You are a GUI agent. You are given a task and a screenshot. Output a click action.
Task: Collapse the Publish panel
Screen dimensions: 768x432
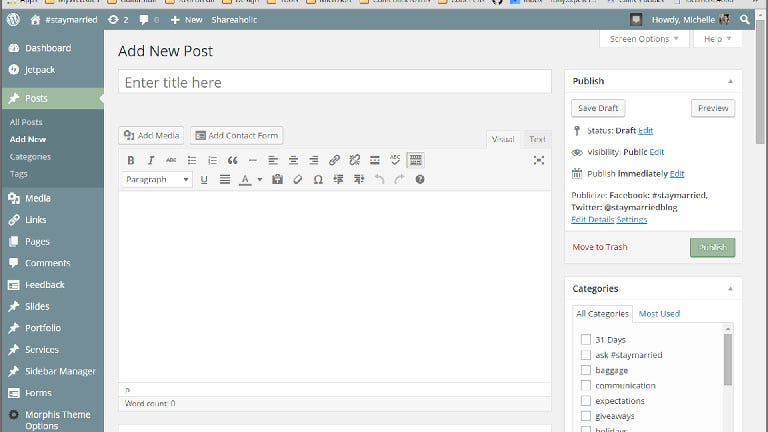[730, 81]
